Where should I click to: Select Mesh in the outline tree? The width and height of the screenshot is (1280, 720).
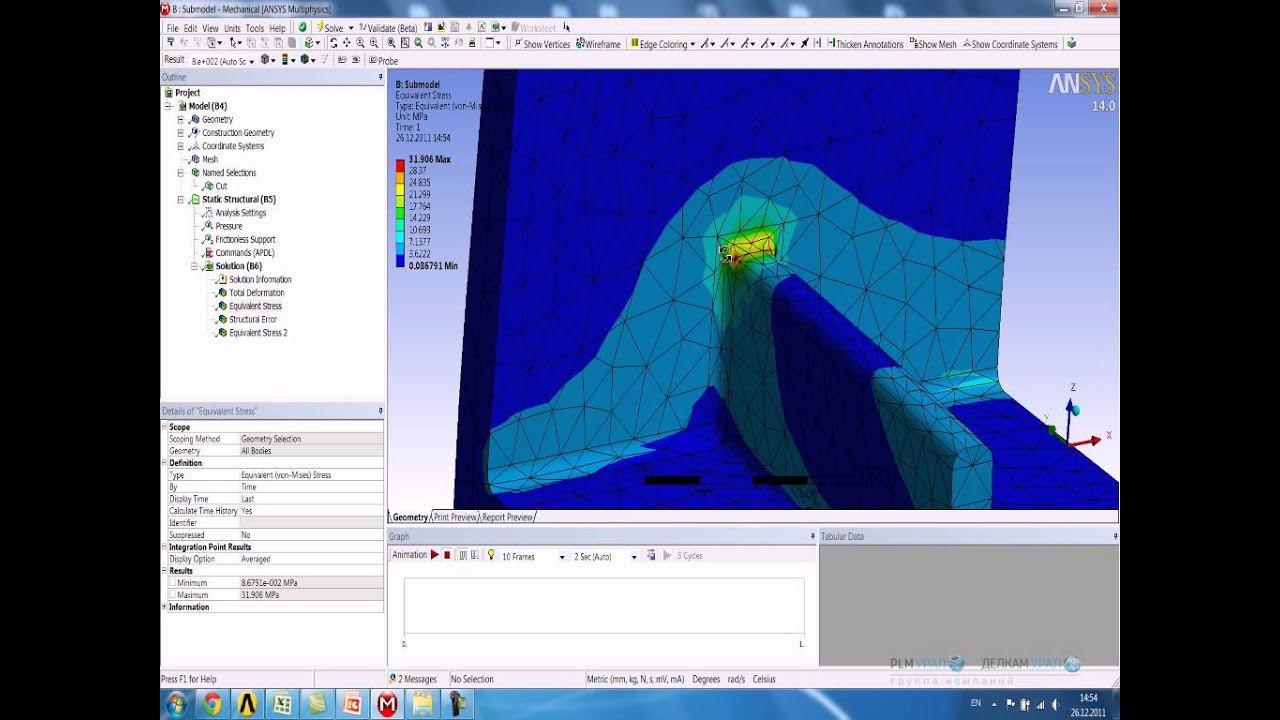pyautogui.click(x=209, y=159)
